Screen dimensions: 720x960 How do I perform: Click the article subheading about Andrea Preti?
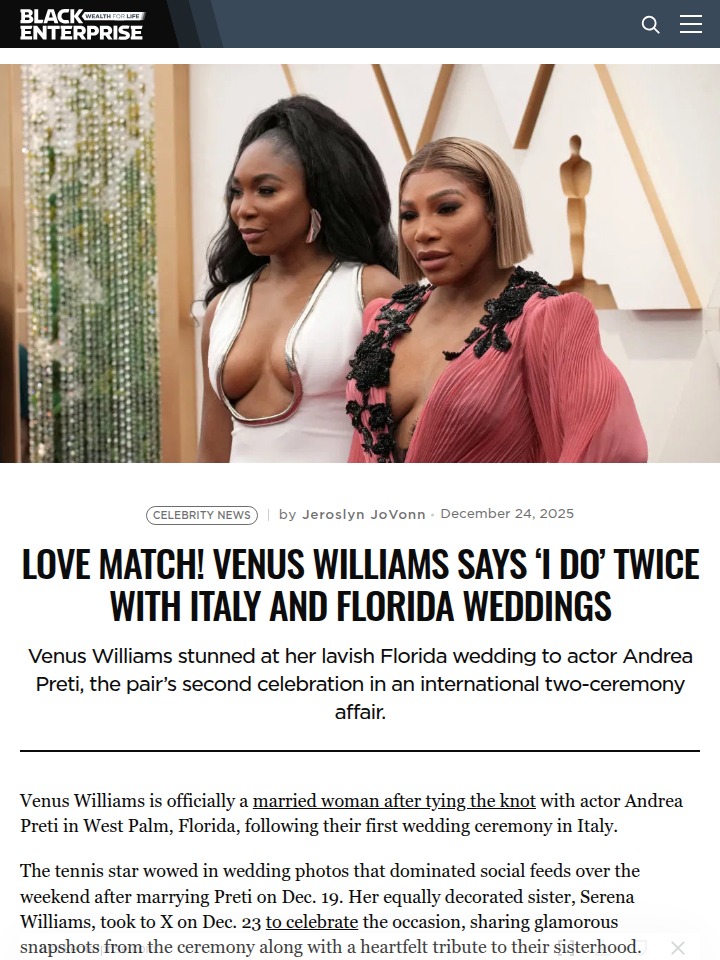click(360, 684)
